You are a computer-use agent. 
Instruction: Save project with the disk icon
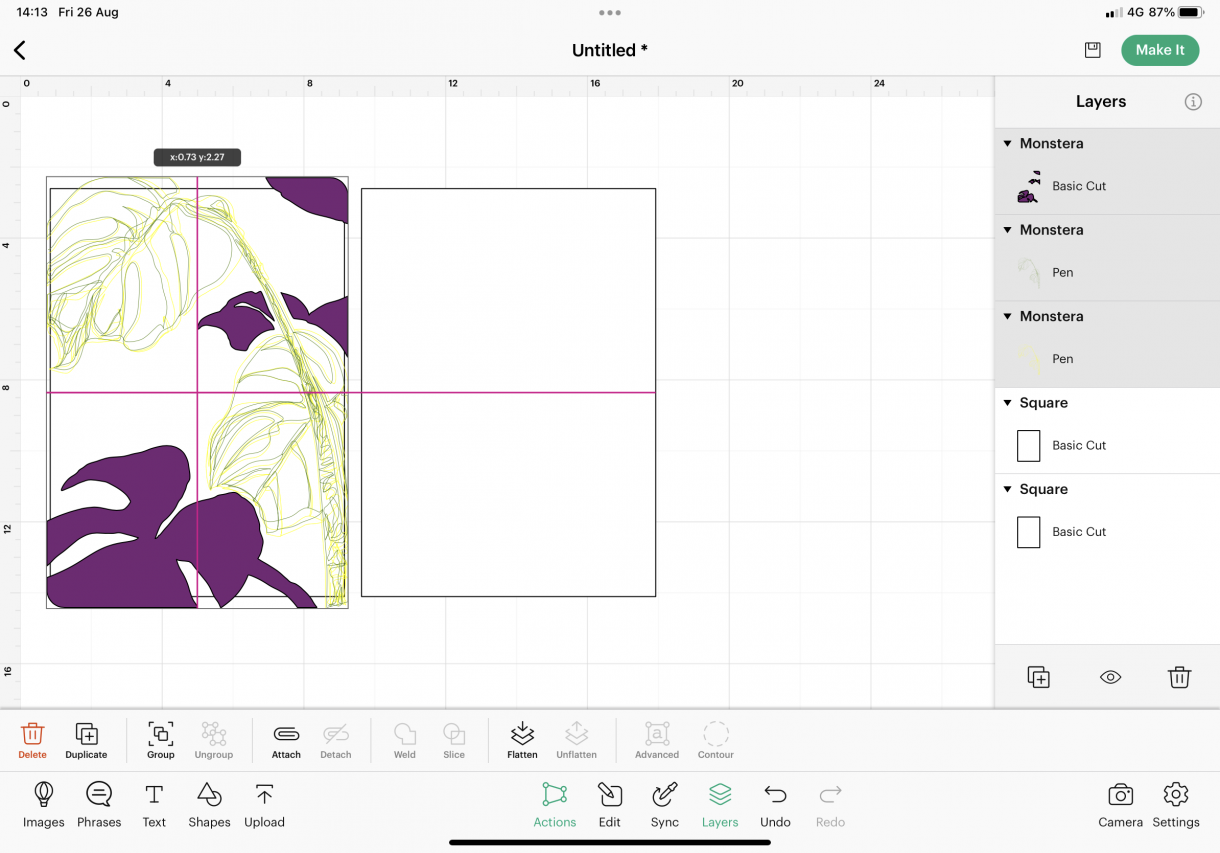[x=1092, y=50]
